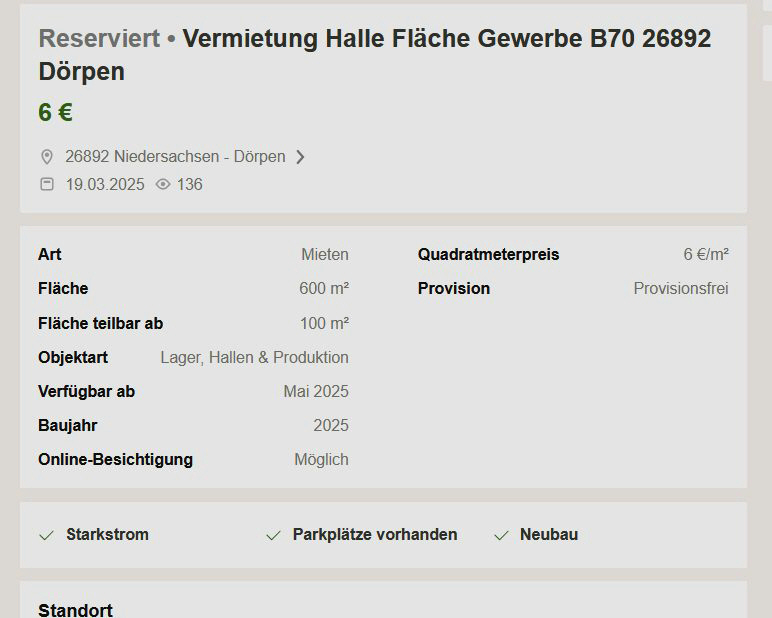Click the Quadratmeterpreis value 6 €/m²
This screenshot has height=618, width=772.
[706, 255]
